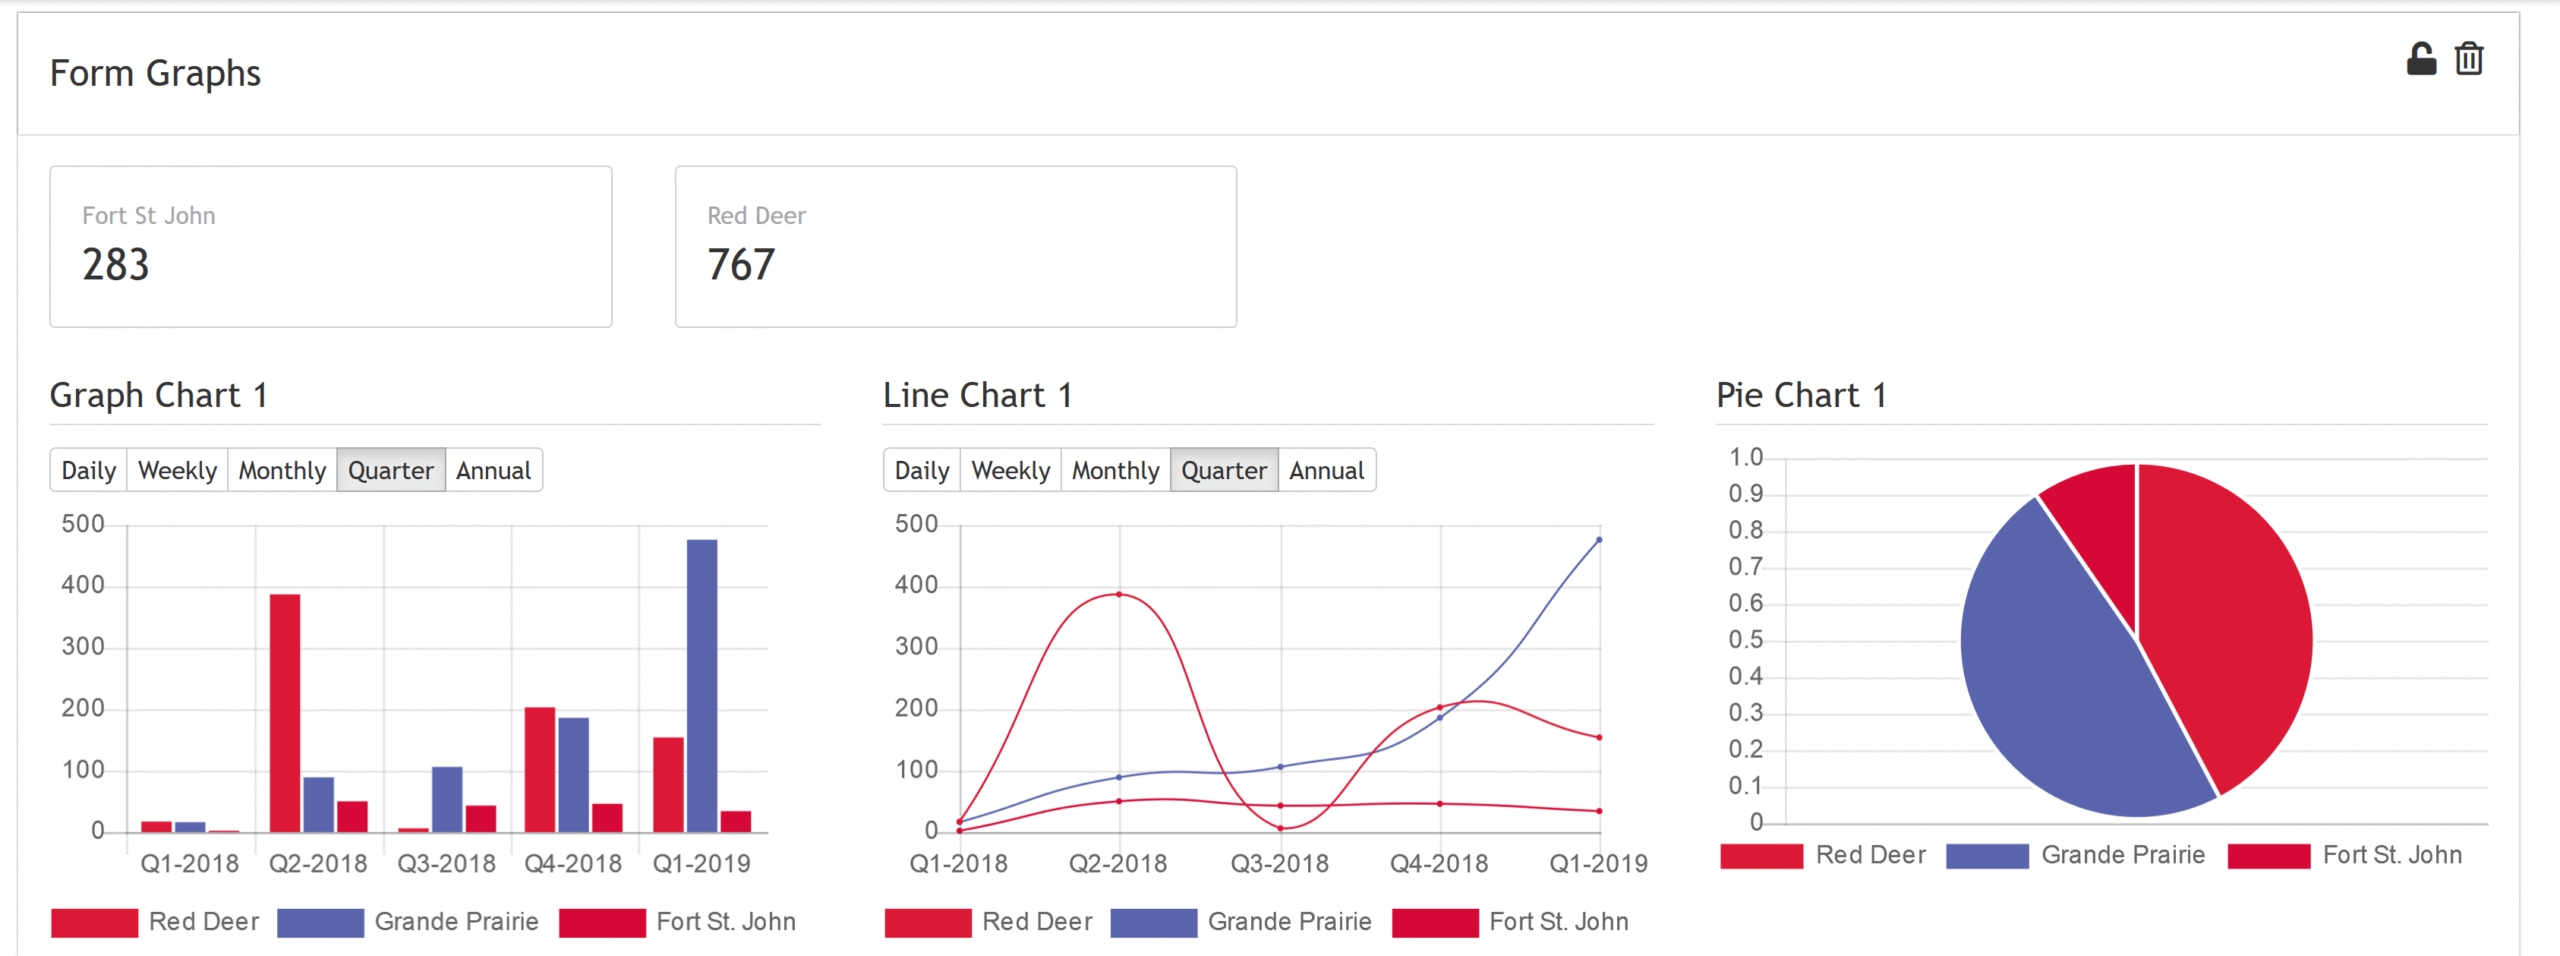Click Red Deer peak point at Q2-2018
Screen dimensions: 2560x956
pos(1119,594)
